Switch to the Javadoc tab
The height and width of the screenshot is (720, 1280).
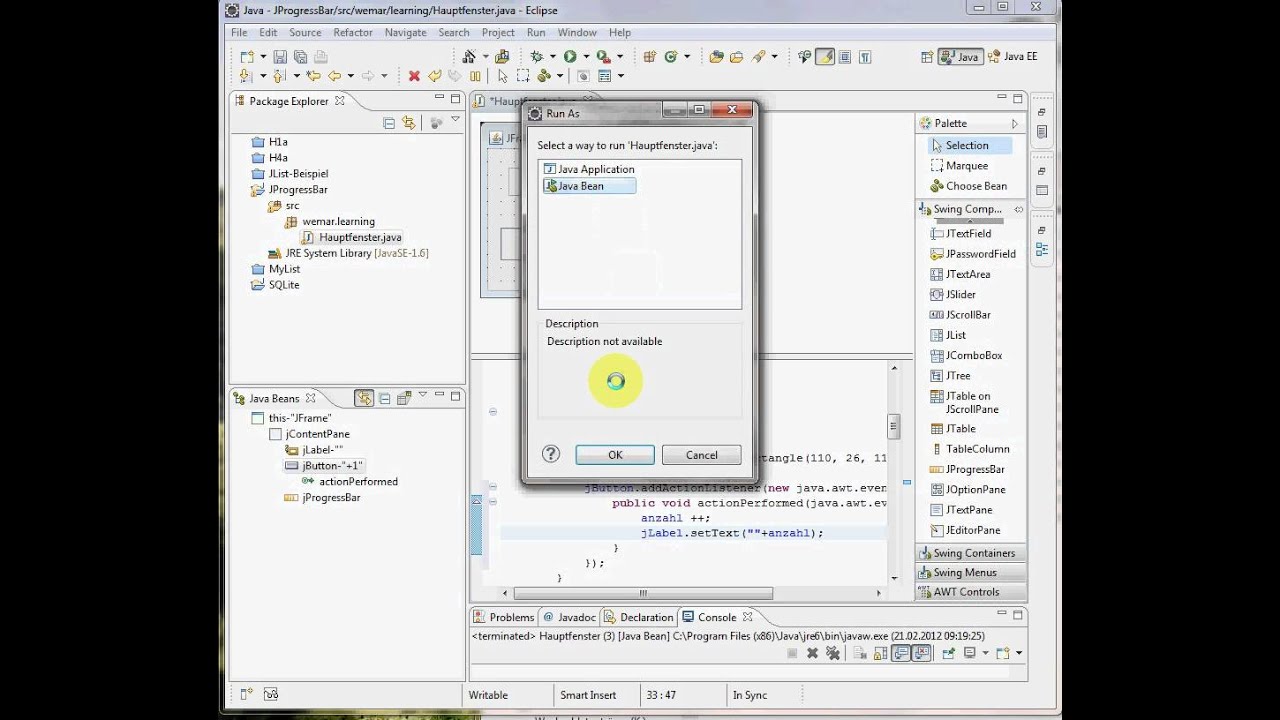569,617
